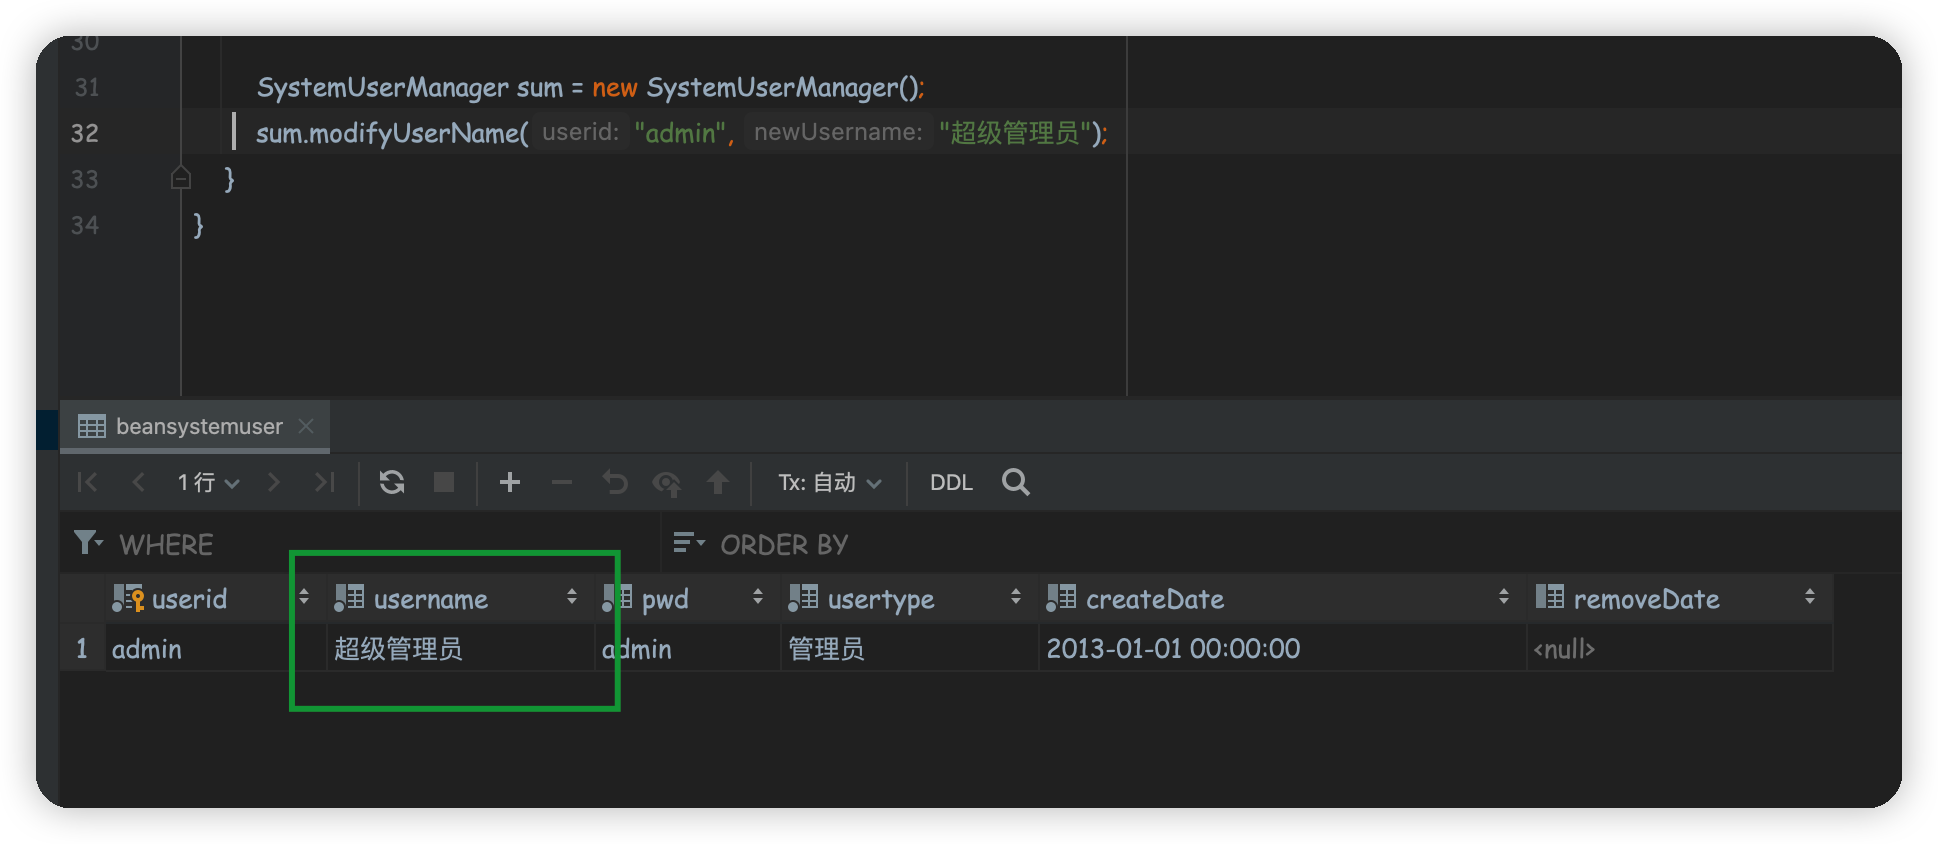This screenshot has height=844, width=1938.
Task: Go to next page of rows
Action: tap(273, 483)
